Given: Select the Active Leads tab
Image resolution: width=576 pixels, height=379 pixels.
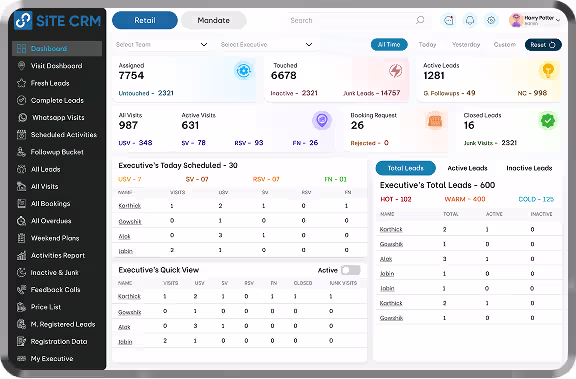Looking at the screenshot, I should (x=467, y=168).
